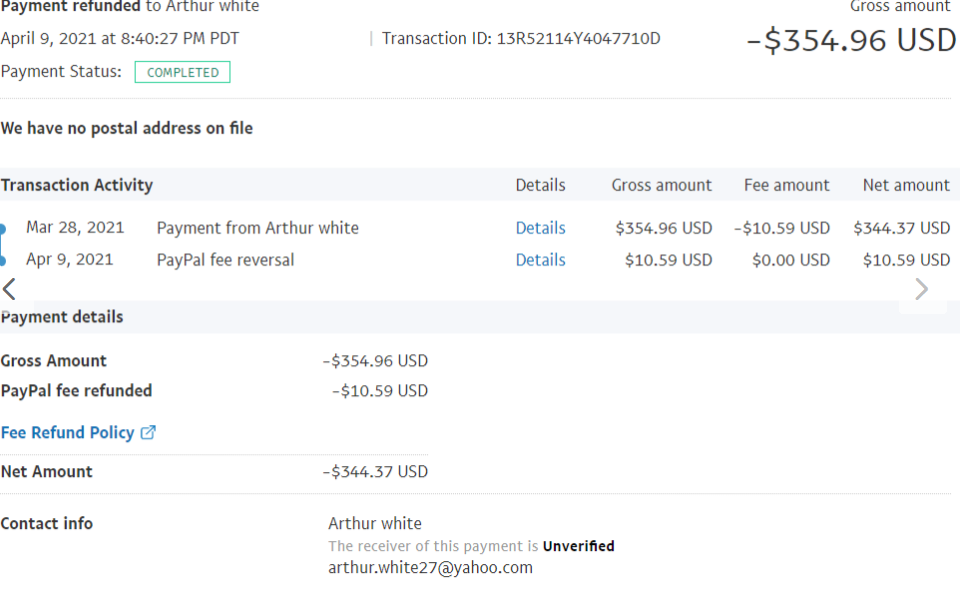Image resolution: width=960 pixels, height=591 pixels.
Task: Select the PayPal fee reversal row
Action: 225,260
